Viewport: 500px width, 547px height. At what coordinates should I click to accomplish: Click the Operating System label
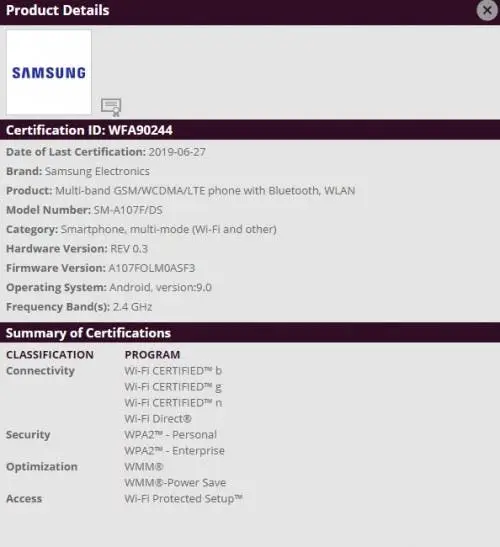coord(56,287)
